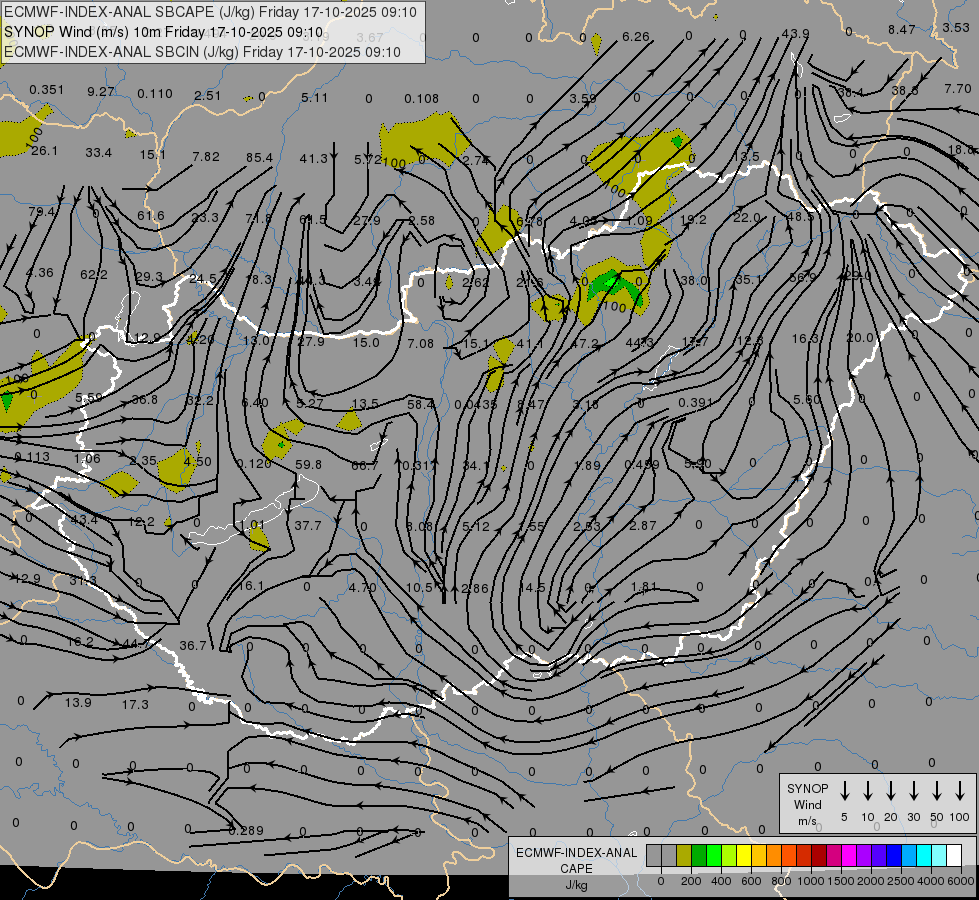
Task: Click the '2500' tick on CAPE scale
Action: coord(901,881)
